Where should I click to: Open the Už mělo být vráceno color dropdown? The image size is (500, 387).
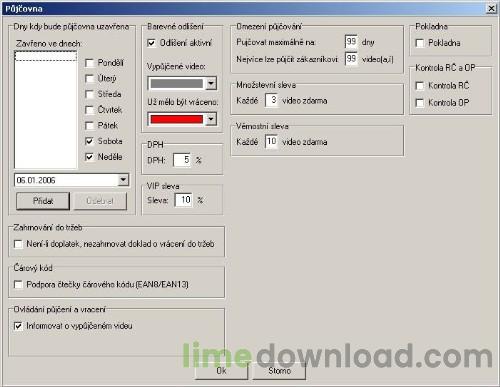(x=211, y=119)
